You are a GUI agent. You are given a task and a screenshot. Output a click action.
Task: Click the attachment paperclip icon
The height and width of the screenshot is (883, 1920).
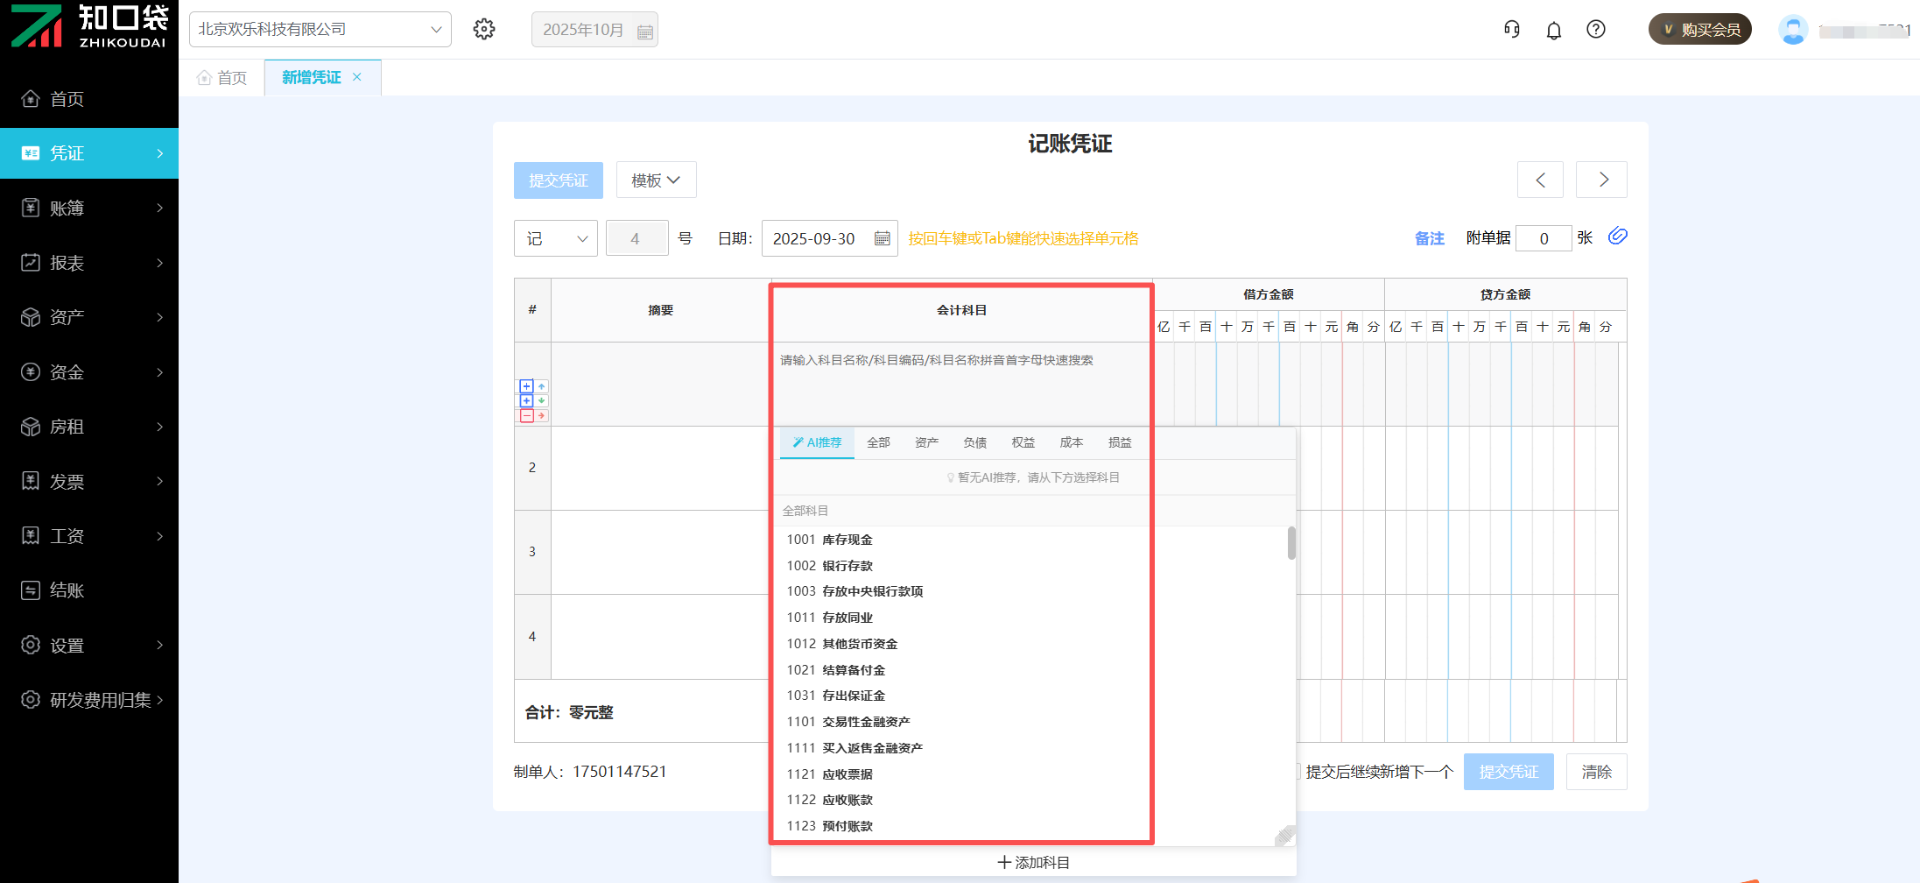point(1617,236)
